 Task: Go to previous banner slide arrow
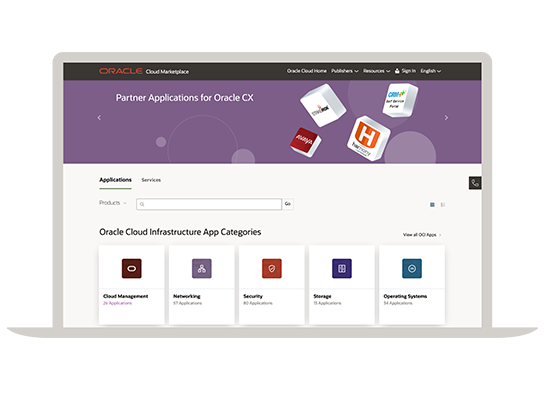click(x=99, y=118)
